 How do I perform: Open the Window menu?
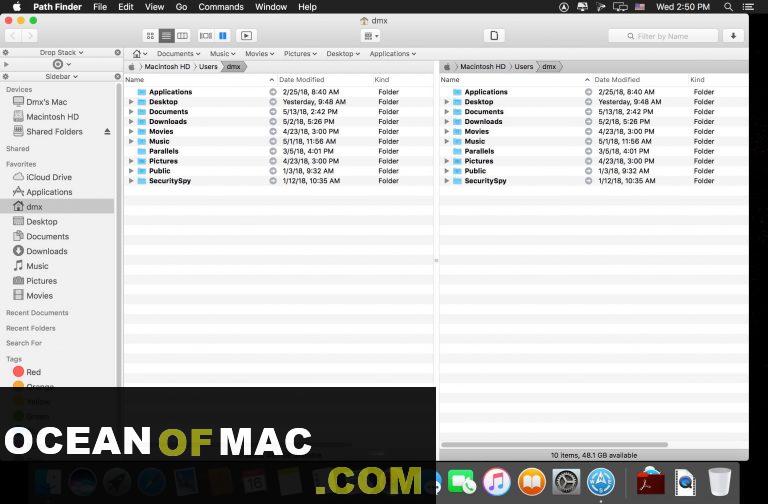coord(271,7)
